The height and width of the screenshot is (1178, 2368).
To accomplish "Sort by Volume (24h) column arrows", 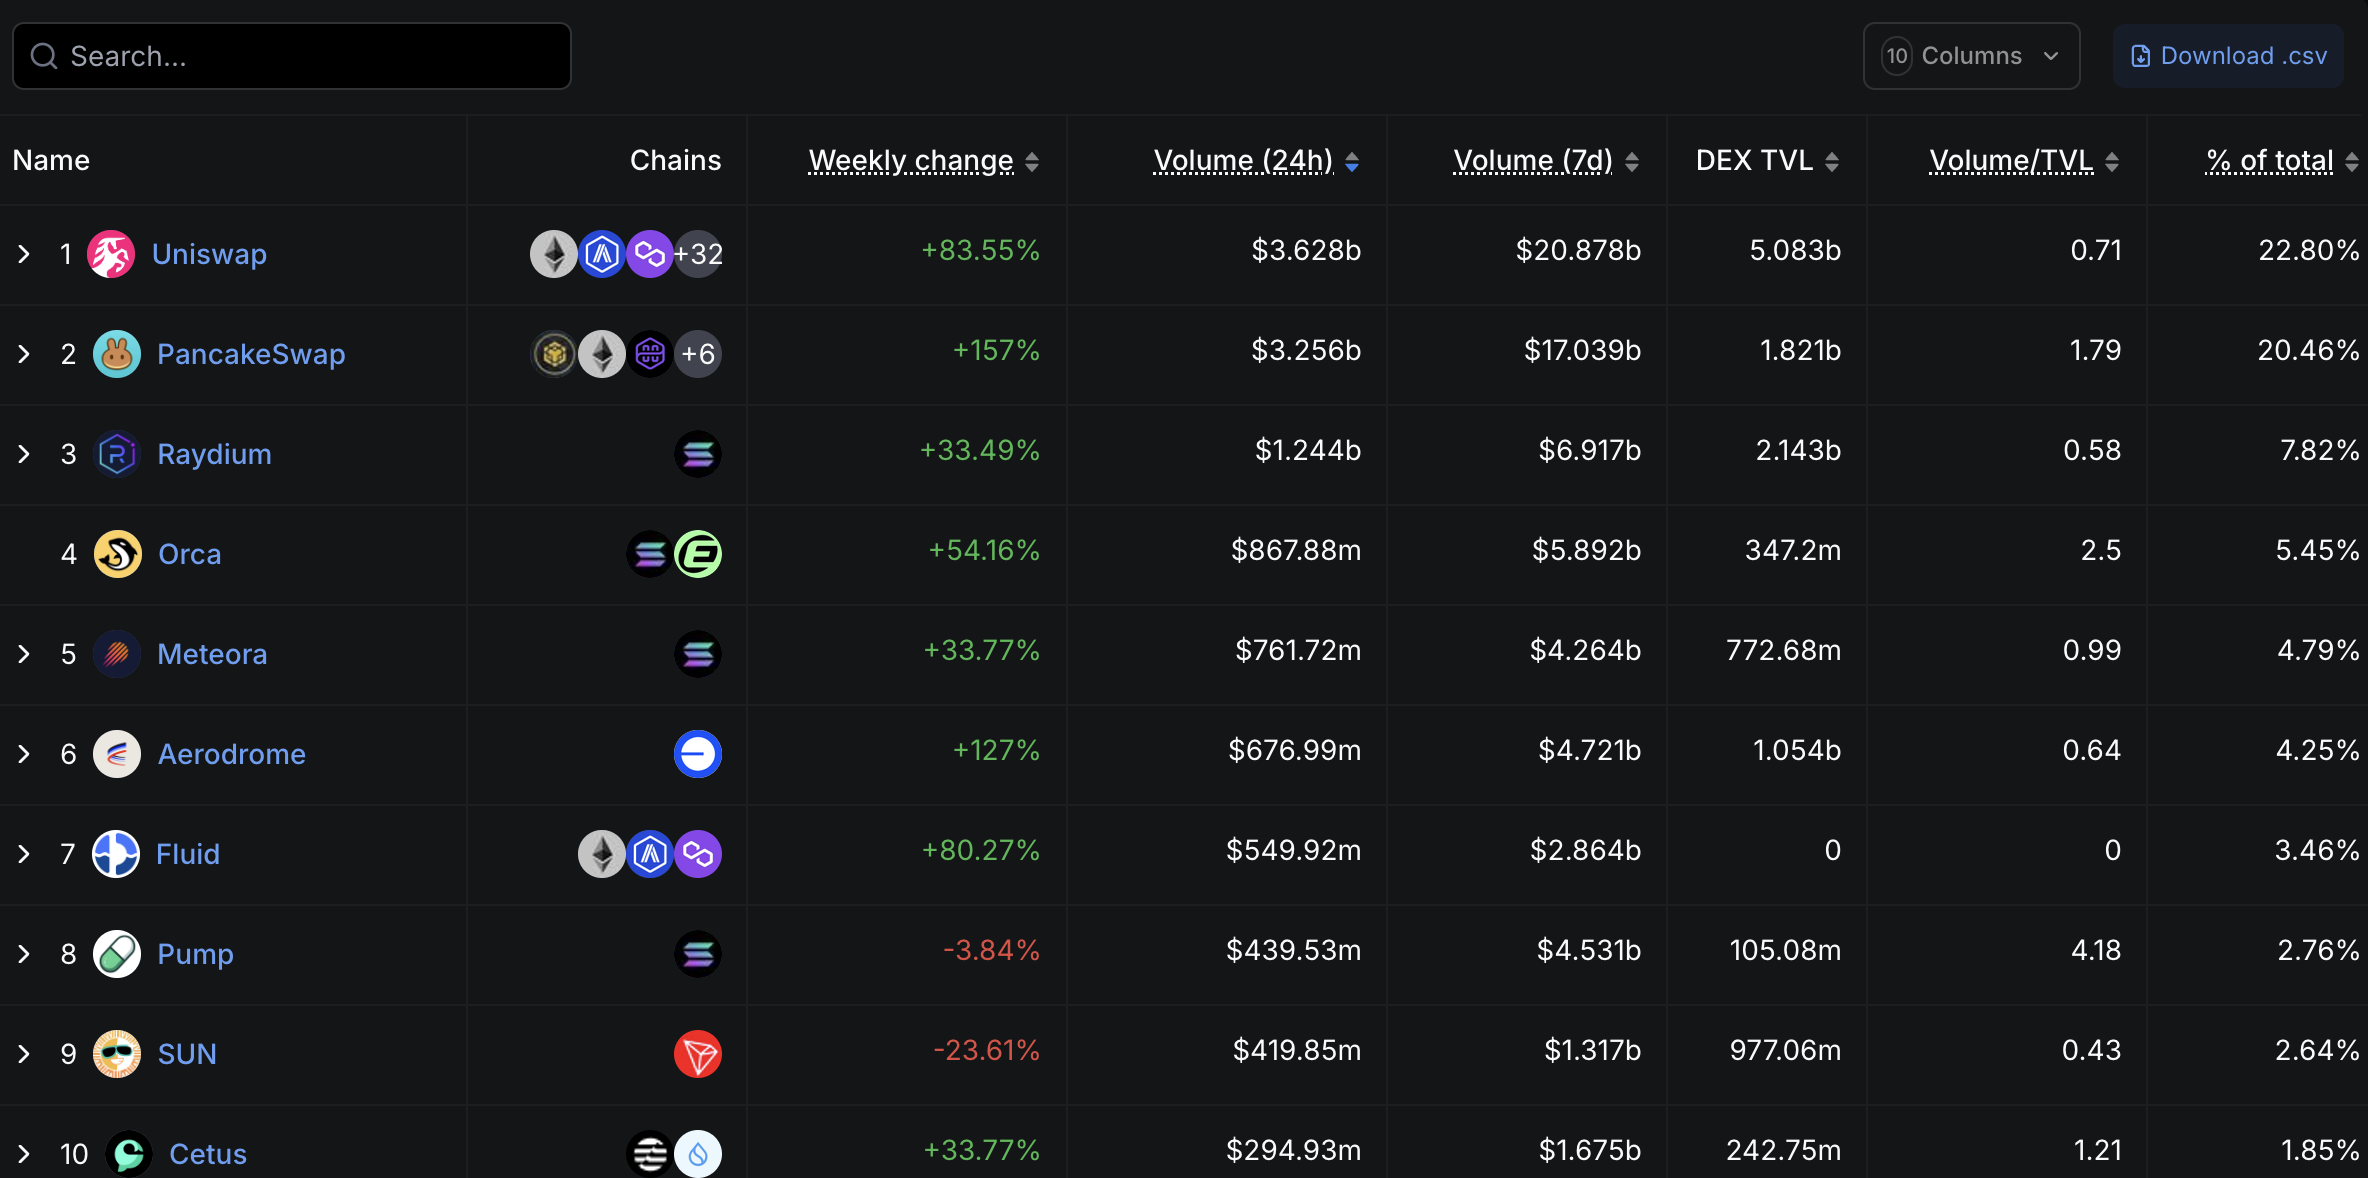I will pyautogui.click(x=1351, y=161).
